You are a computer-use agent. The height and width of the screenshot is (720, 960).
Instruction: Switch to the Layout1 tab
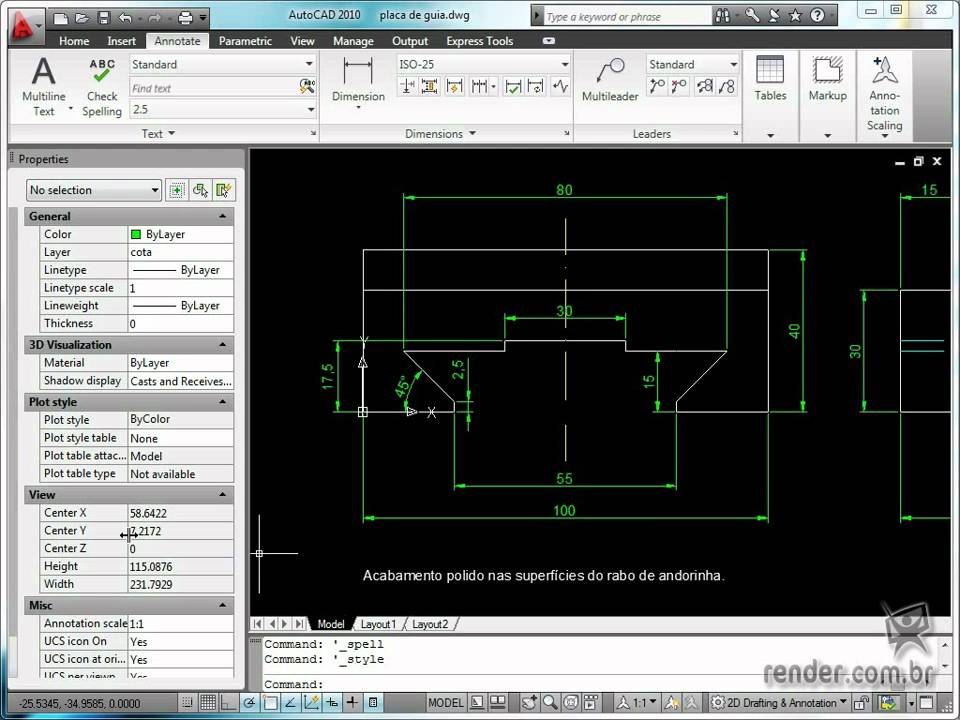pyautogui.click(x=378, y=624)
